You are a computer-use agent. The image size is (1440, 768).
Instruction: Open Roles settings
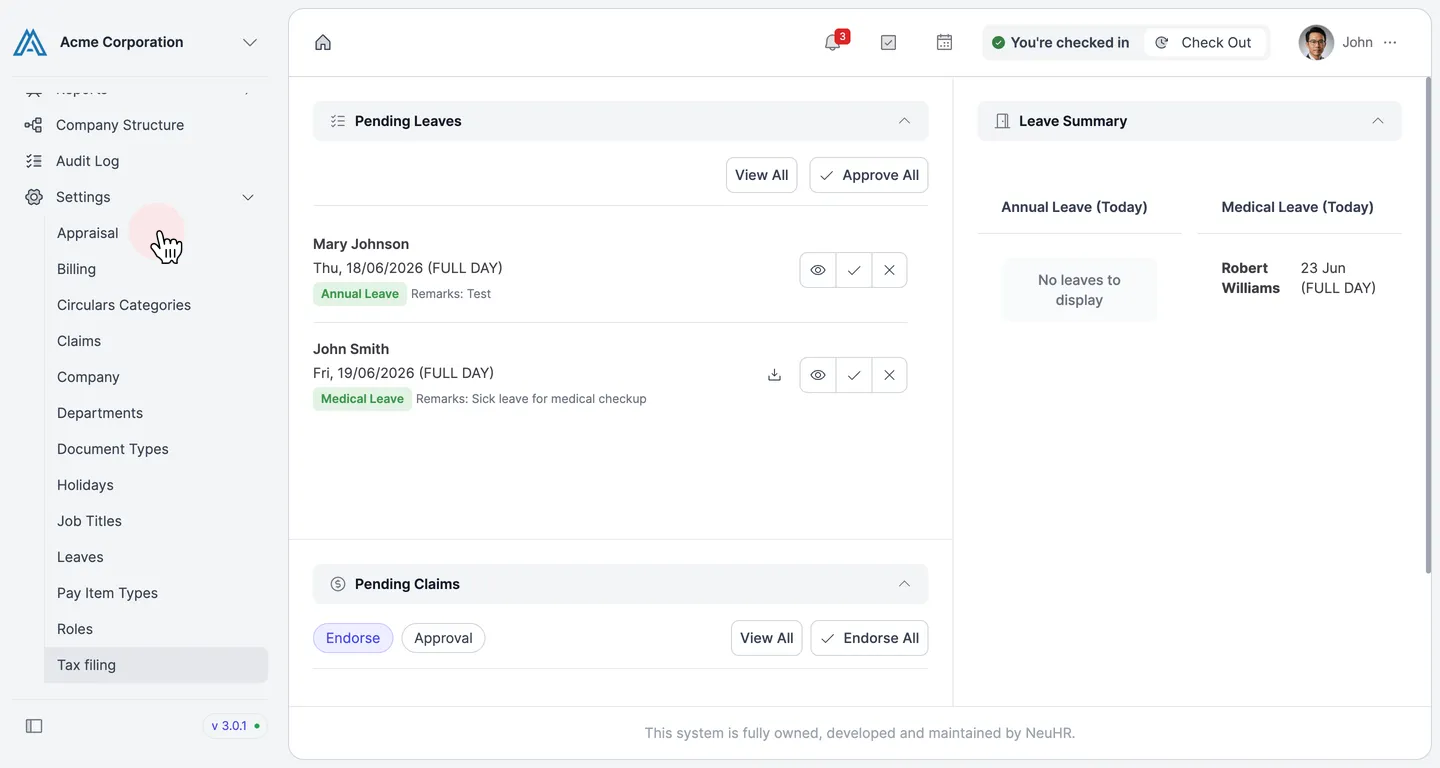tap(156, 629)
